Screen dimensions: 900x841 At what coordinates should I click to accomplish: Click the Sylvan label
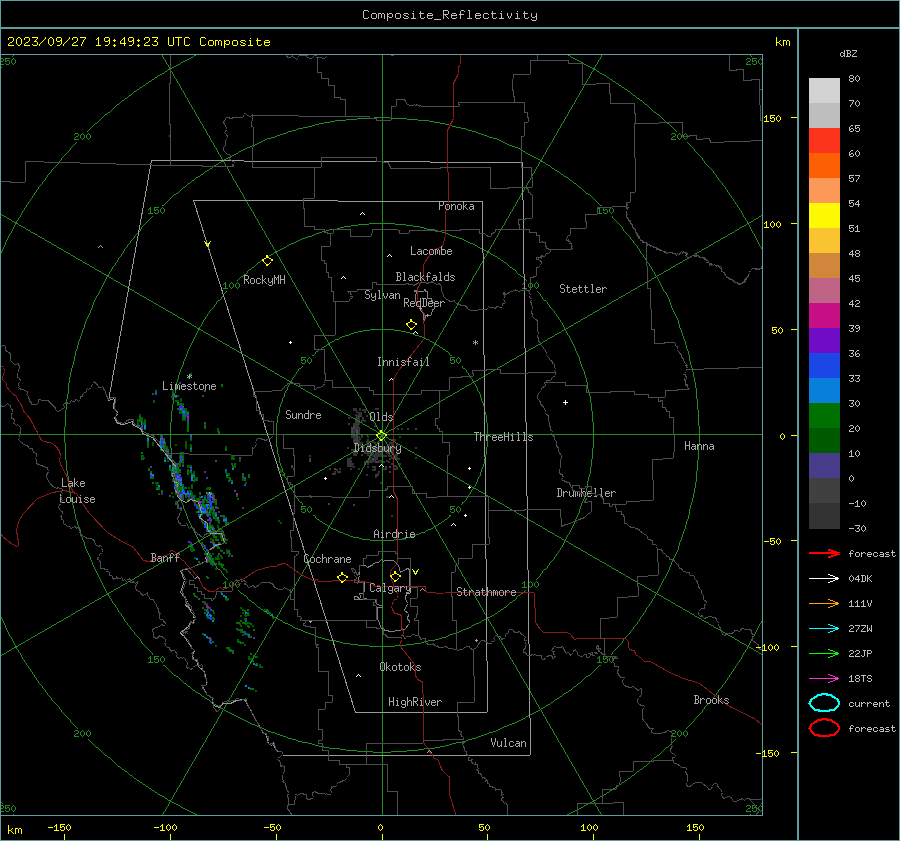(382, 295)
